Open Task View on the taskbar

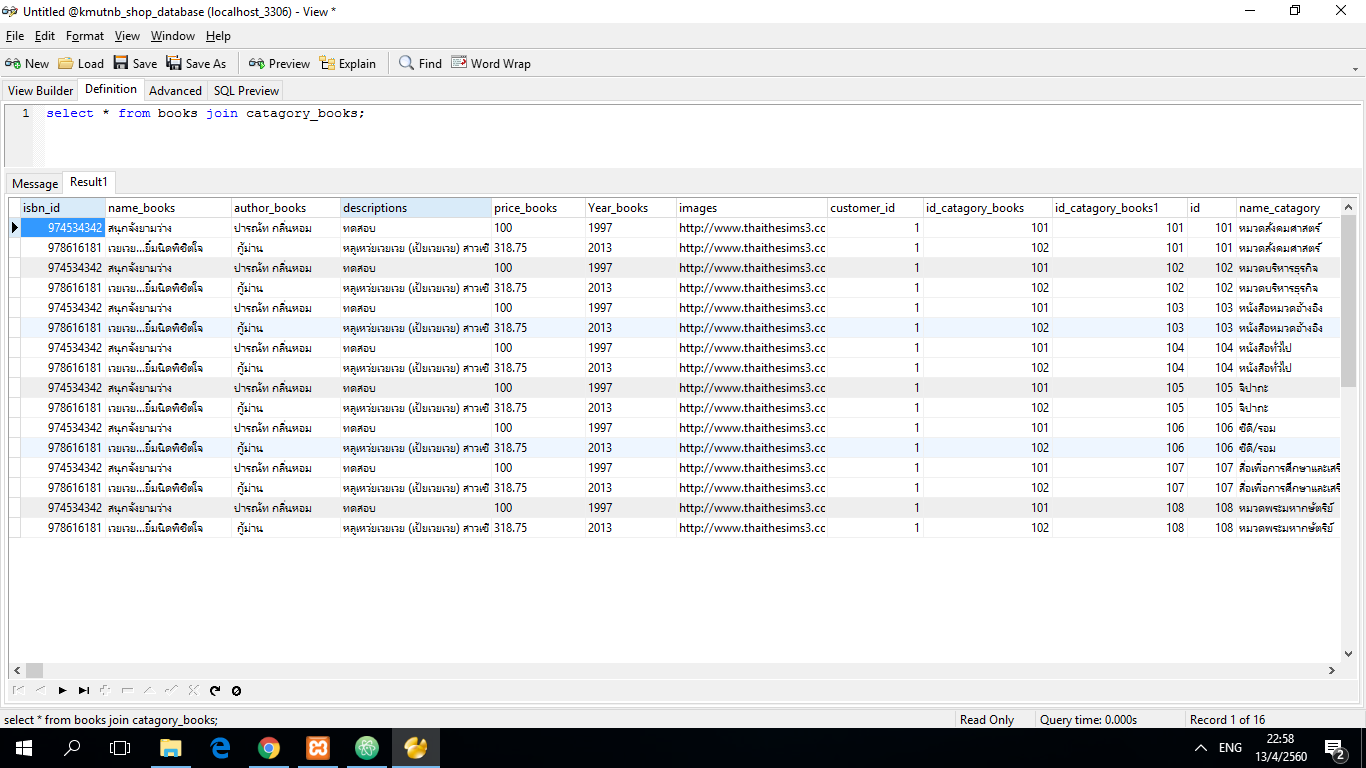[120, 748]
